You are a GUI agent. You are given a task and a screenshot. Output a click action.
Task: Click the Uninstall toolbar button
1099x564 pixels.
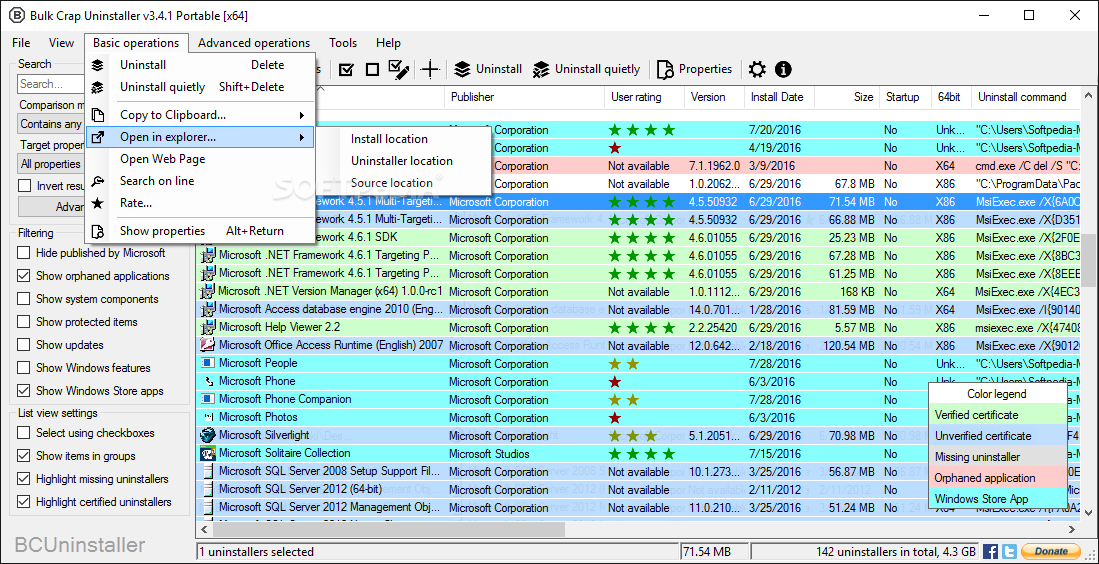pyautogui.click(x=489, y=69)
